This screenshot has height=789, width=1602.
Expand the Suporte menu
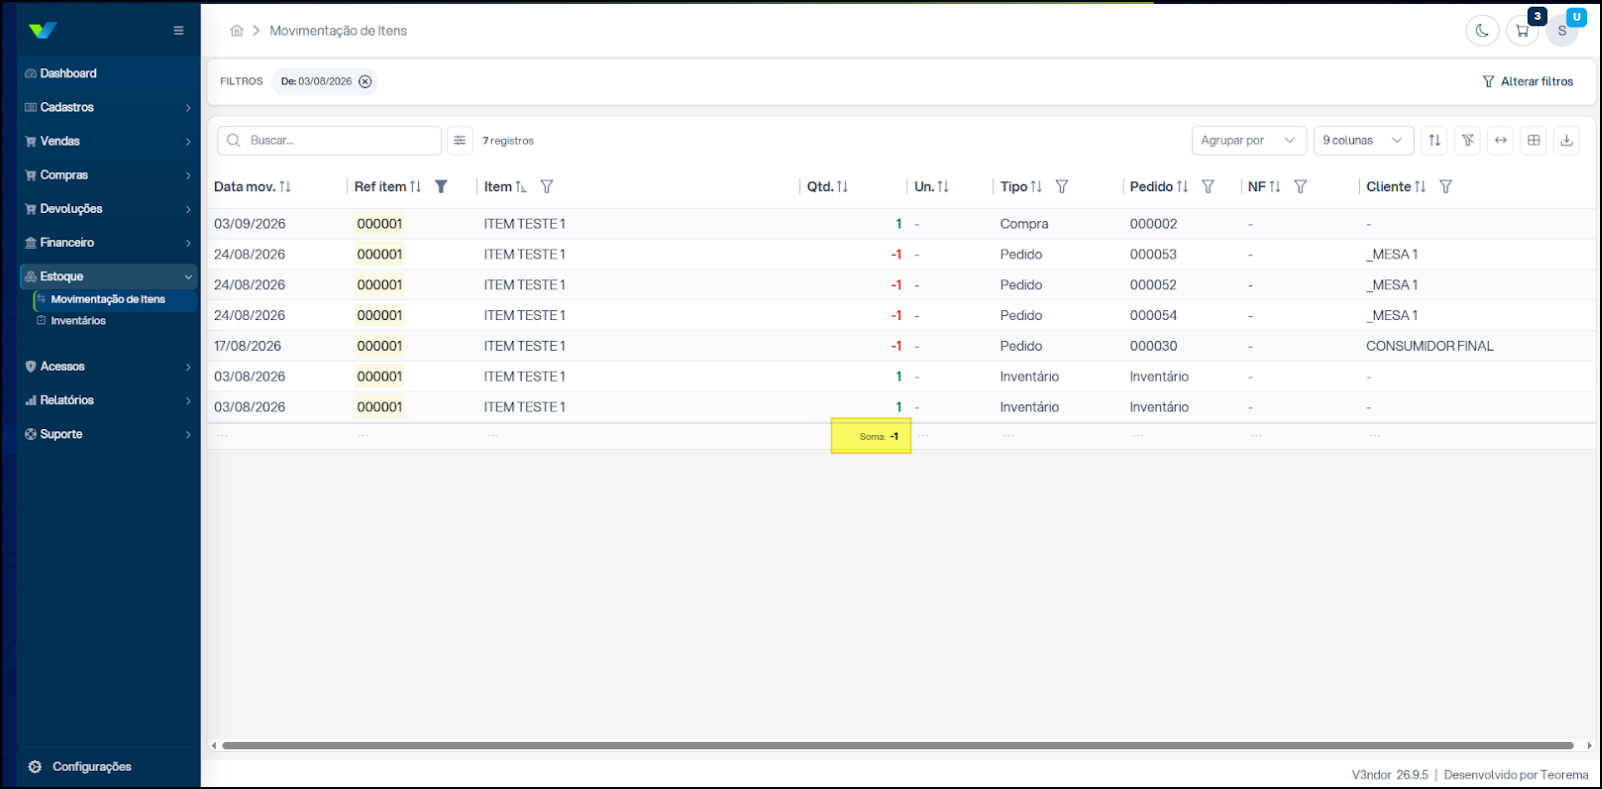108,435
